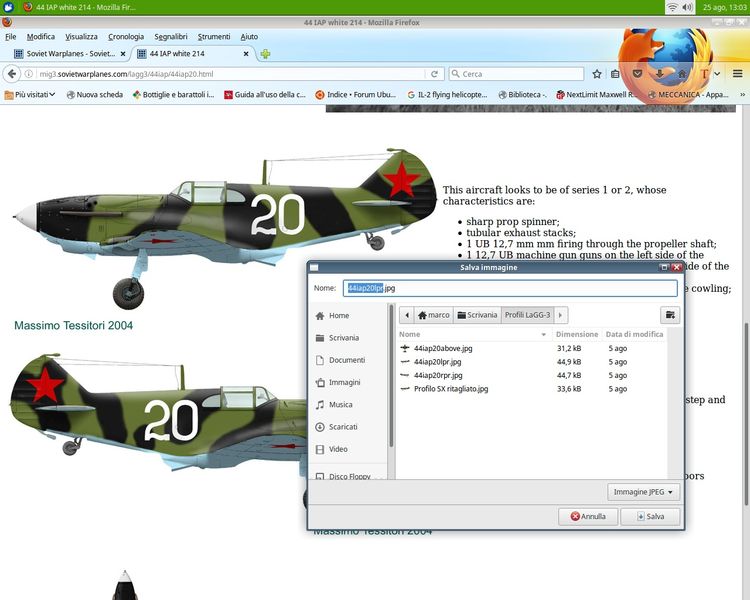The image size is (750, 600).
Task: Go to marco folder in path bar
Action: coord(433,315)
